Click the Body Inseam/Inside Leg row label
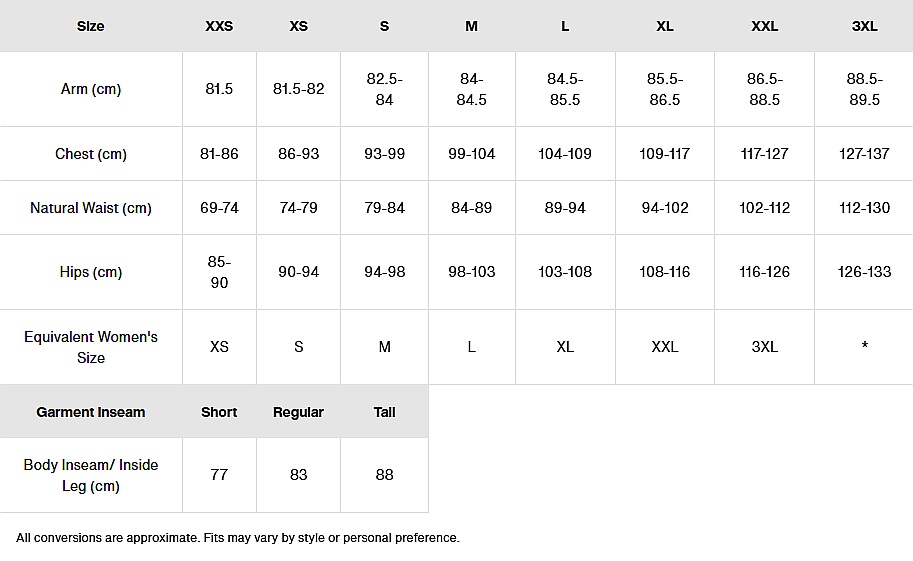This screenshot has height=561, width=913. point(91,475)
